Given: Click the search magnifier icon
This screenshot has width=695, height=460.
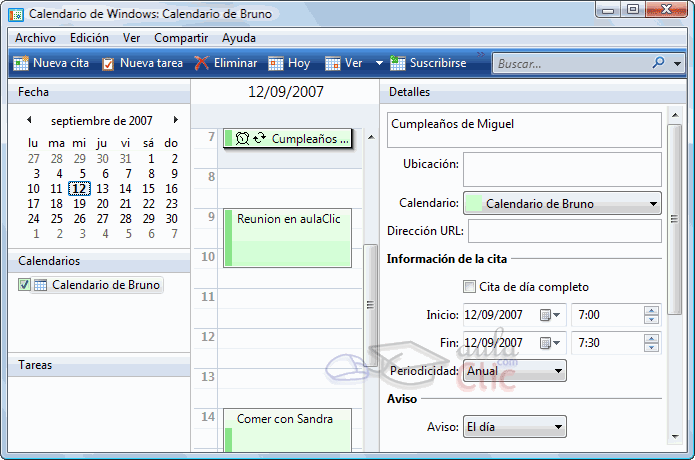Looking at the screenshot, I should 659,63.
